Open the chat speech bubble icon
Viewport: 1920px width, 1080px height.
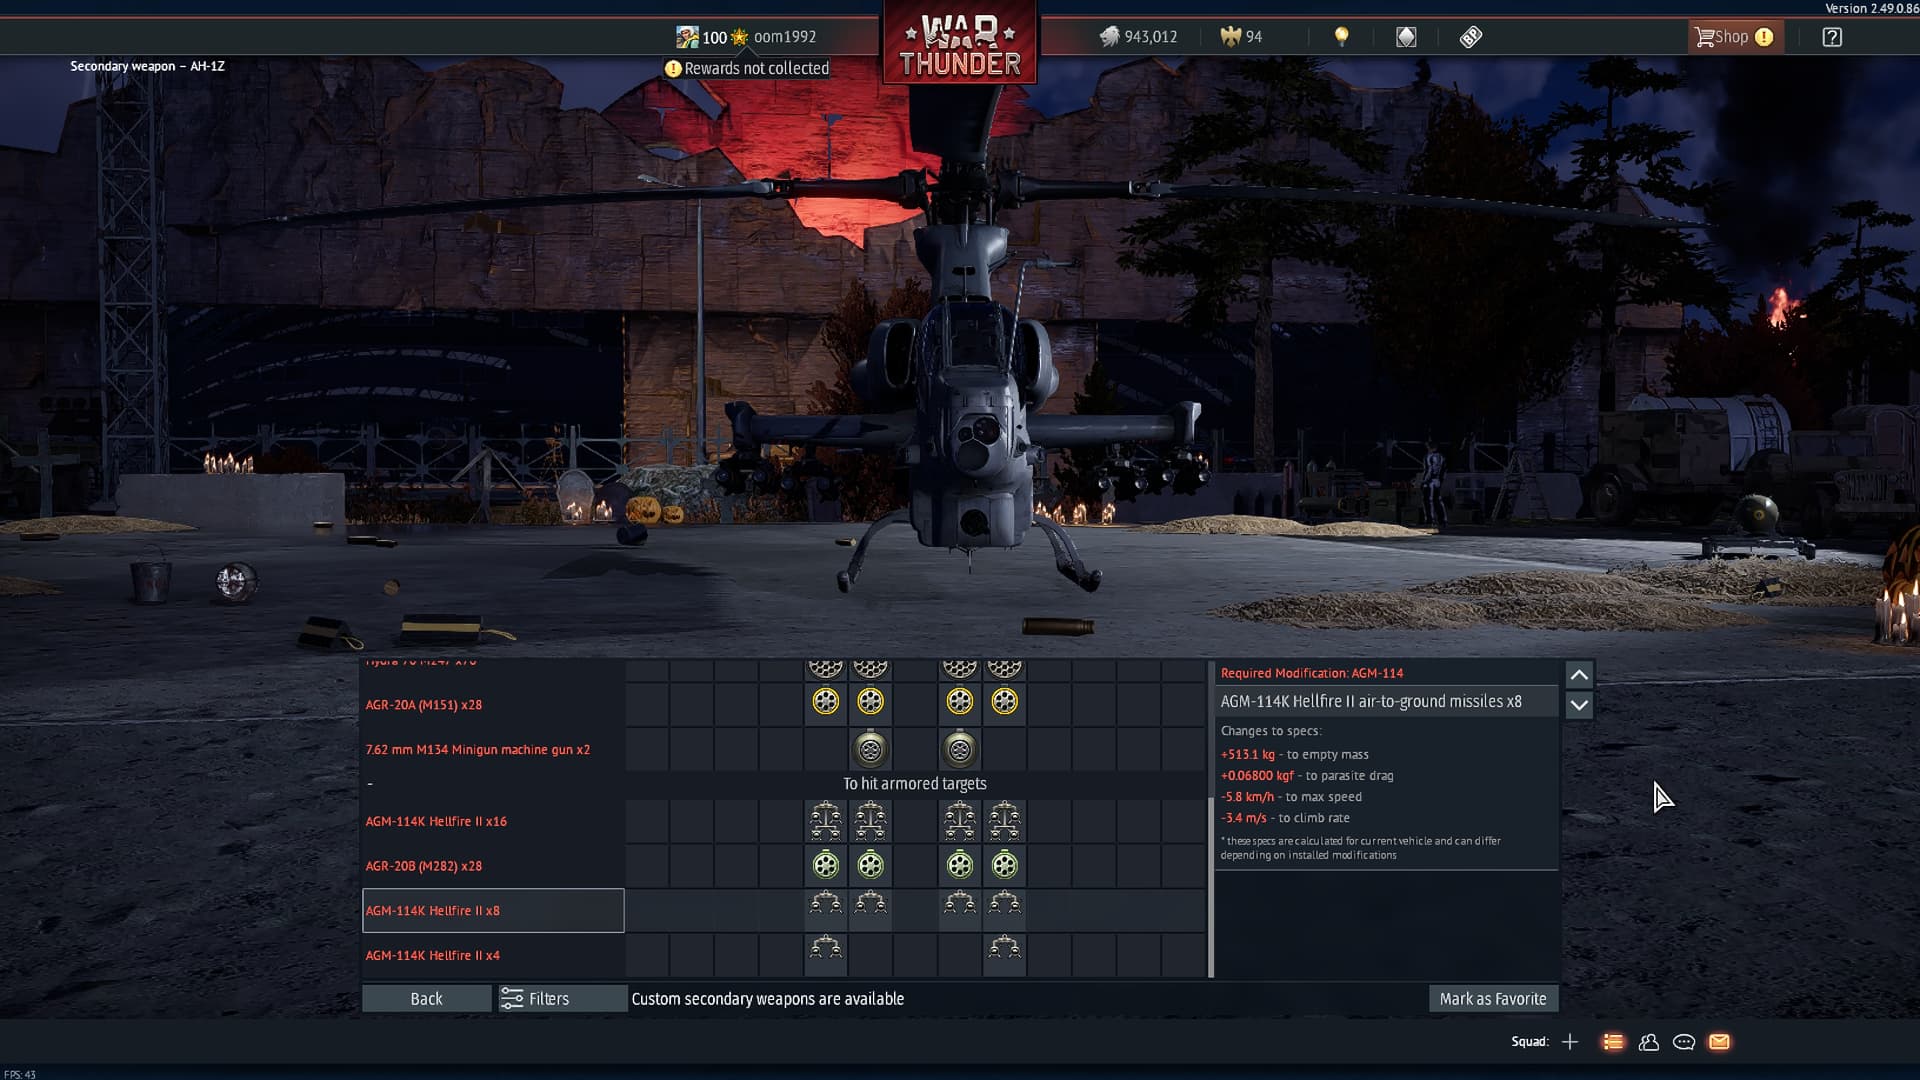[1684, 1042]
